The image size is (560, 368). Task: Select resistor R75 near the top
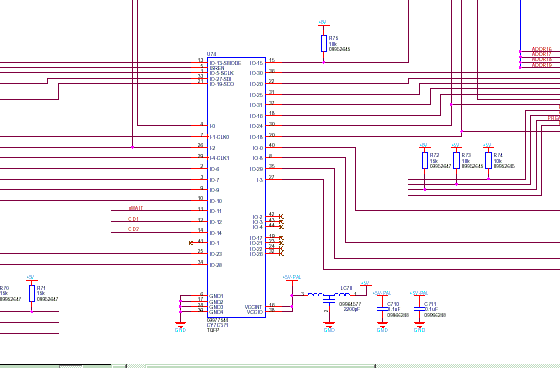tap(324, 44)
